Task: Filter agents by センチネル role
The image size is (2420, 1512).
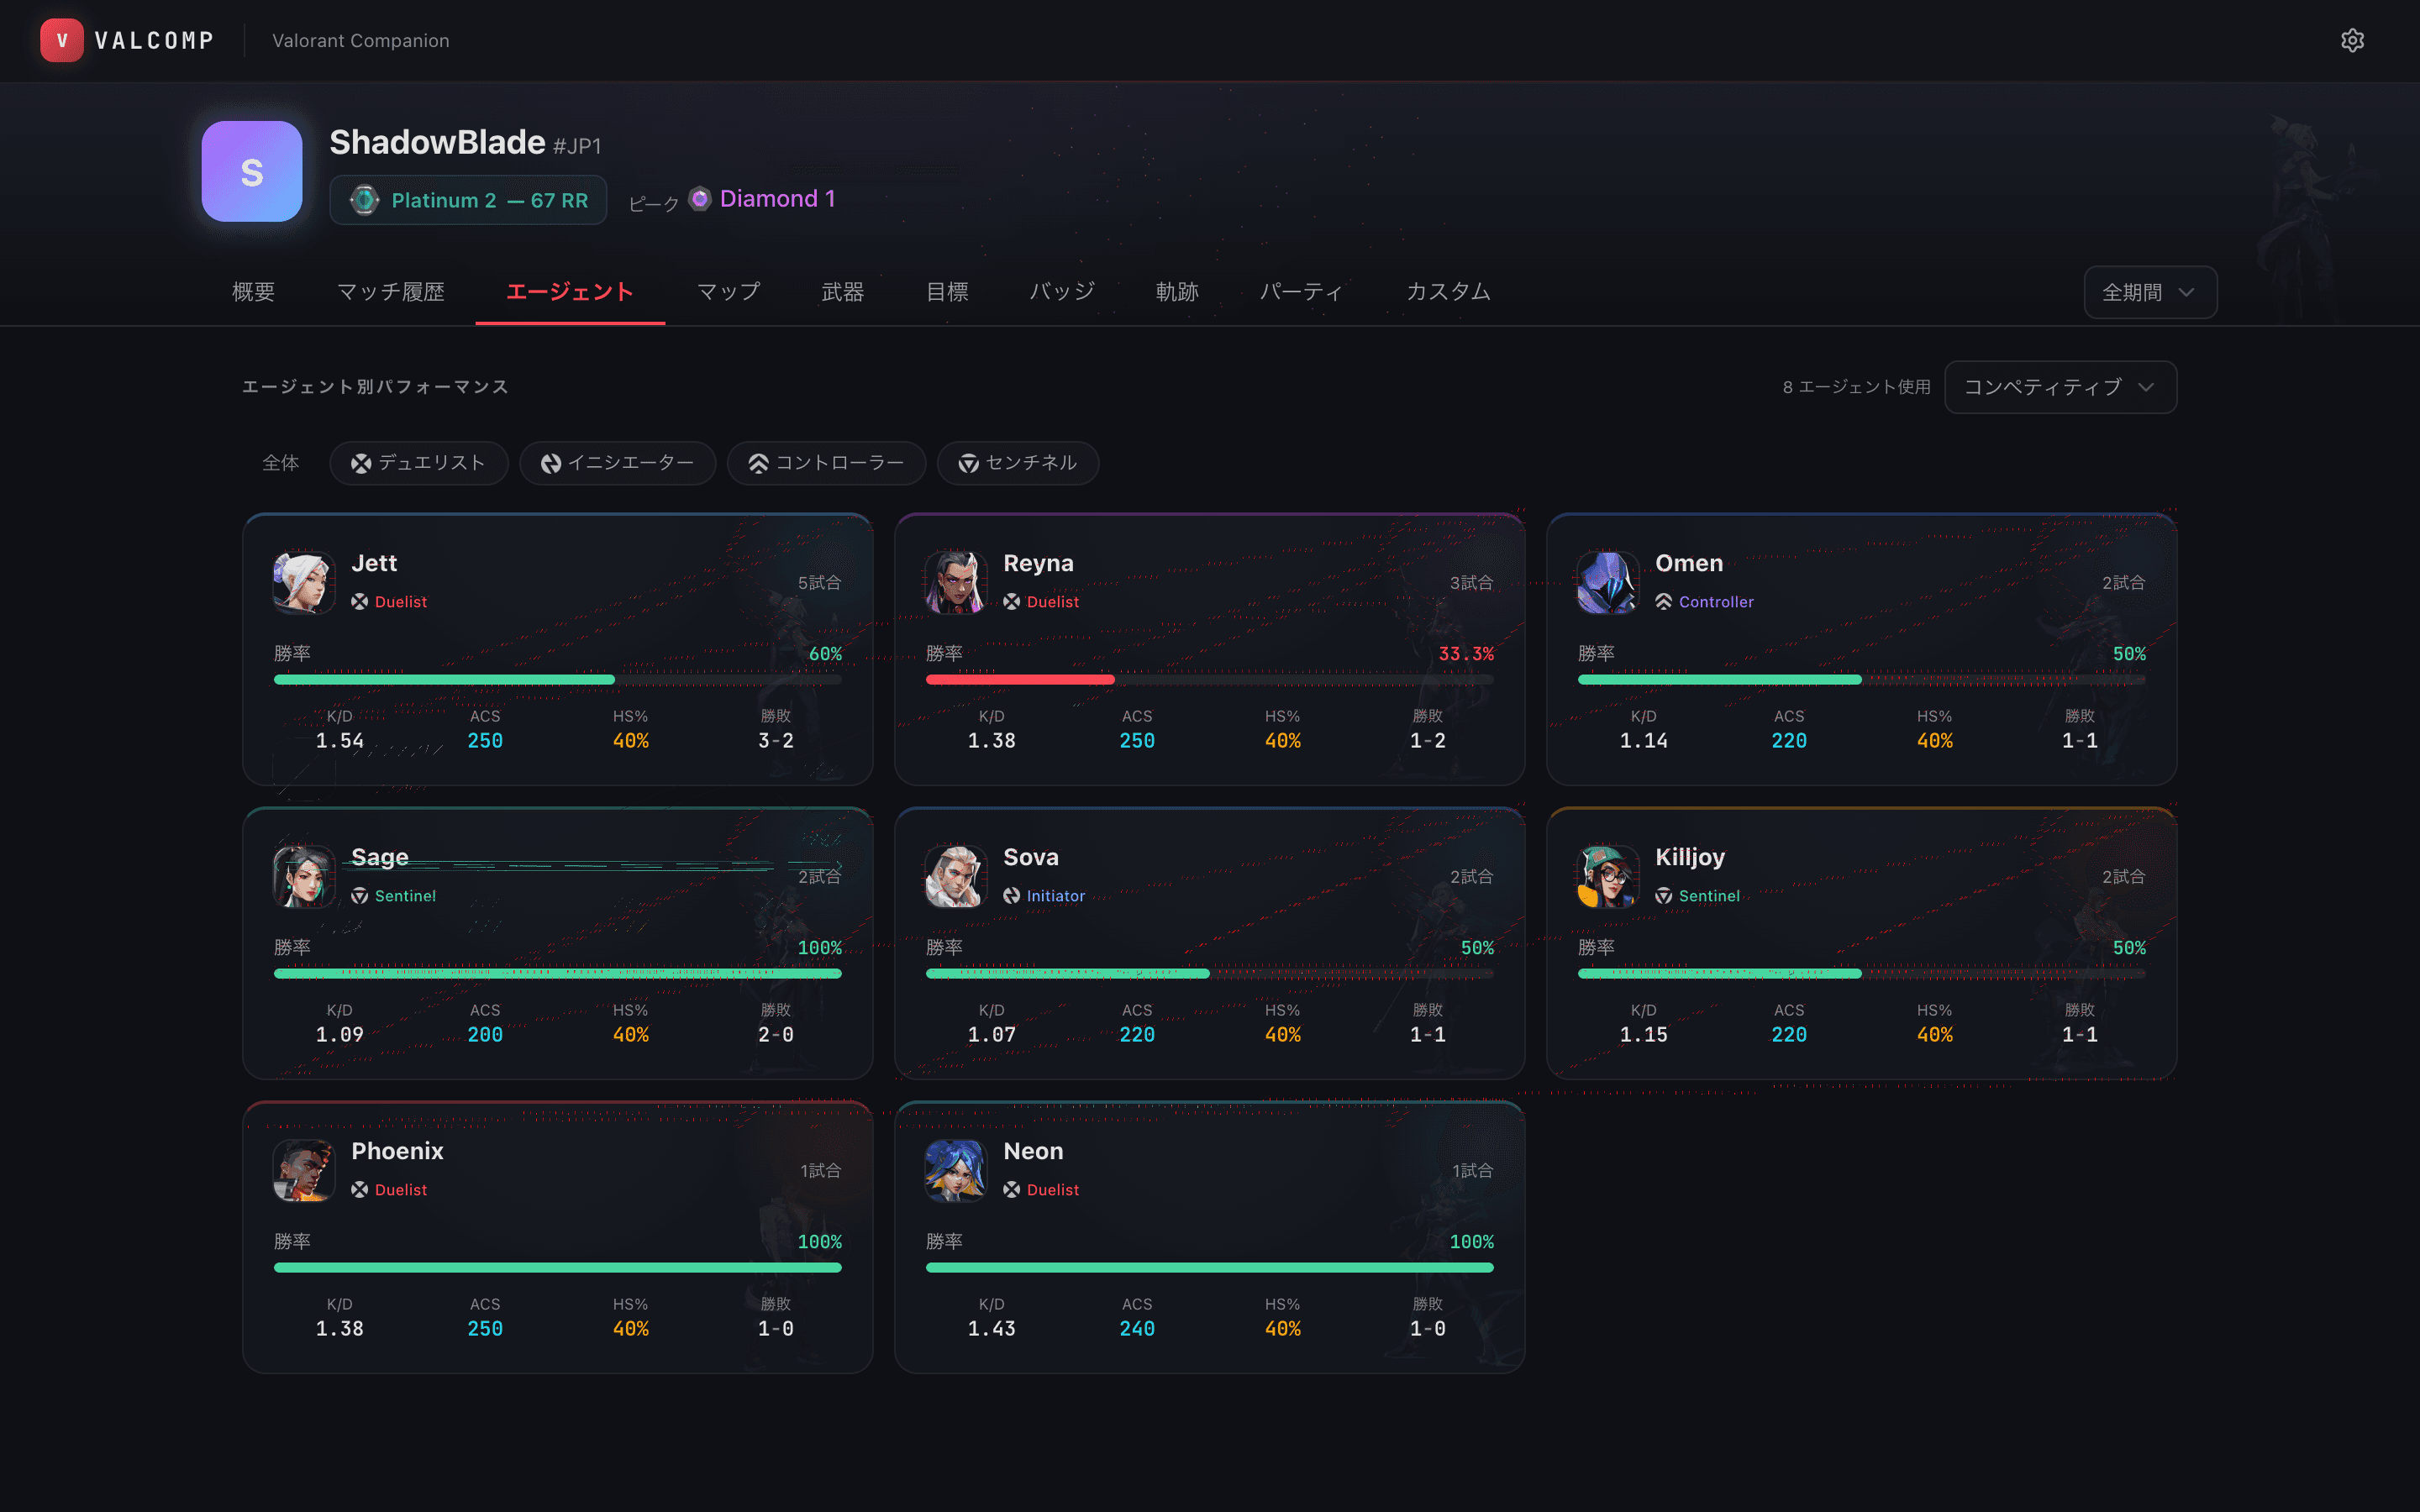Action: tap(1018, 463)
